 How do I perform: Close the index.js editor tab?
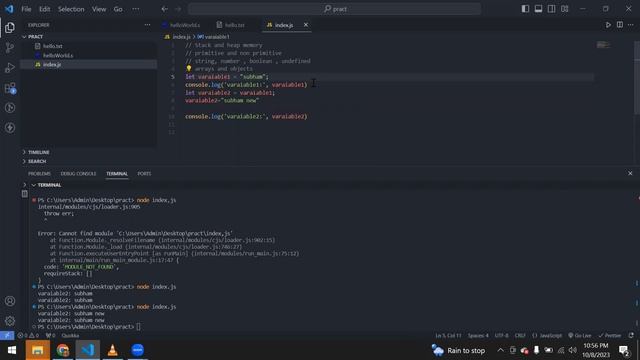pos(306,25)
